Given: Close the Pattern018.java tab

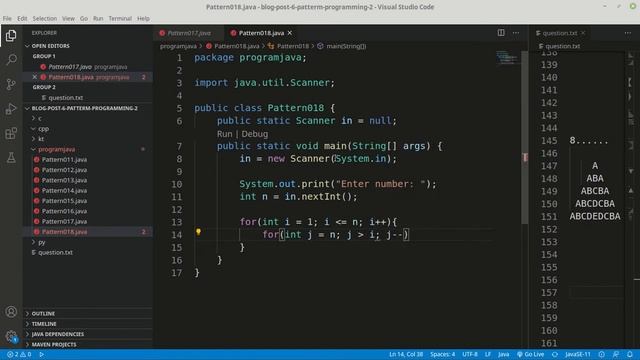Looking at the screenshot, I should (290, 33).
